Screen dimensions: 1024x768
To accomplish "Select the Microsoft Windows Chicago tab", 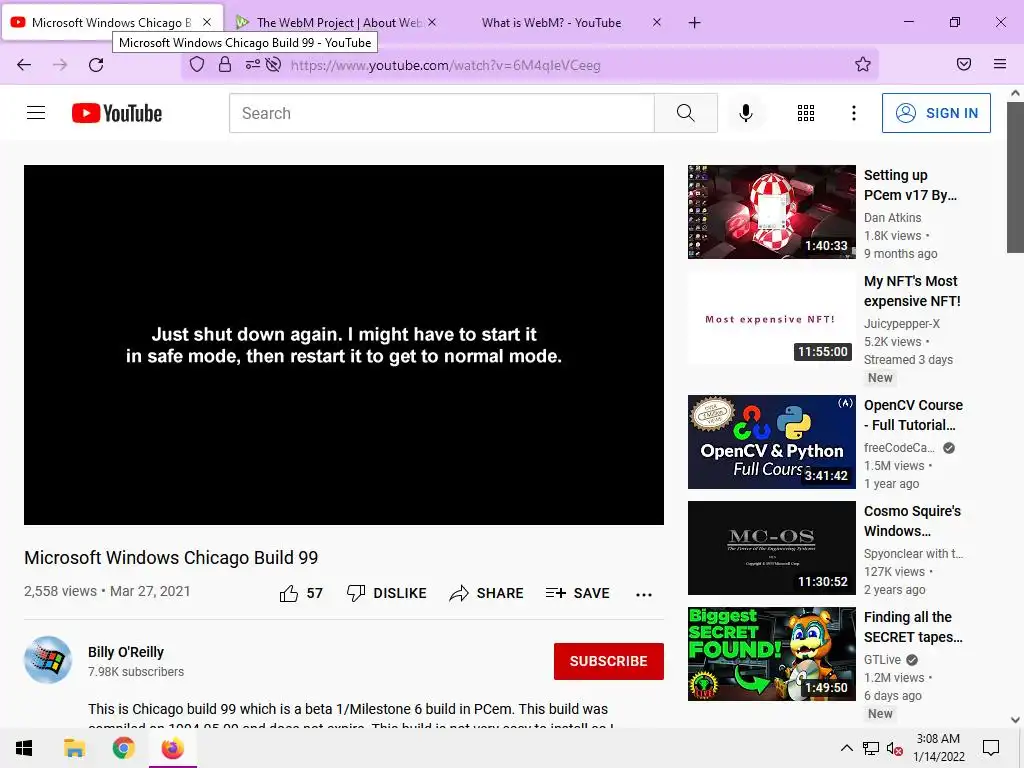I will pos(112,22).
